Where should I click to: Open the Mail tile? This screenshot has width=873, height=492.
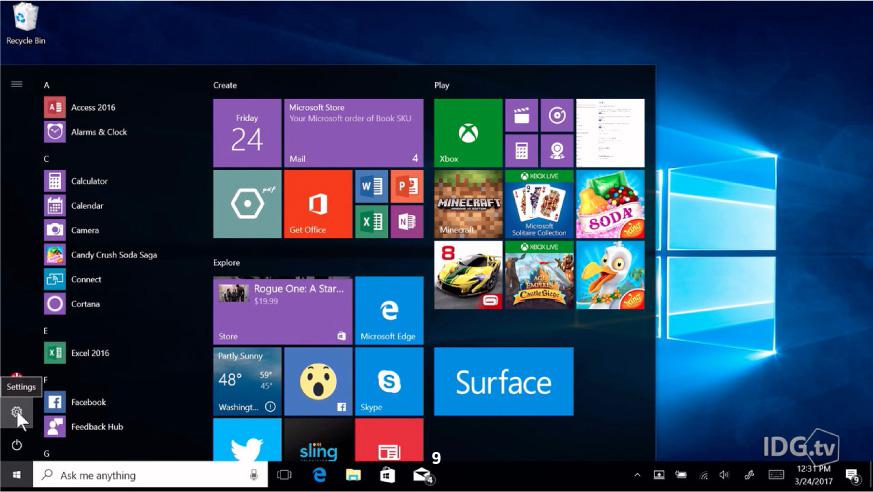point(354,133)
